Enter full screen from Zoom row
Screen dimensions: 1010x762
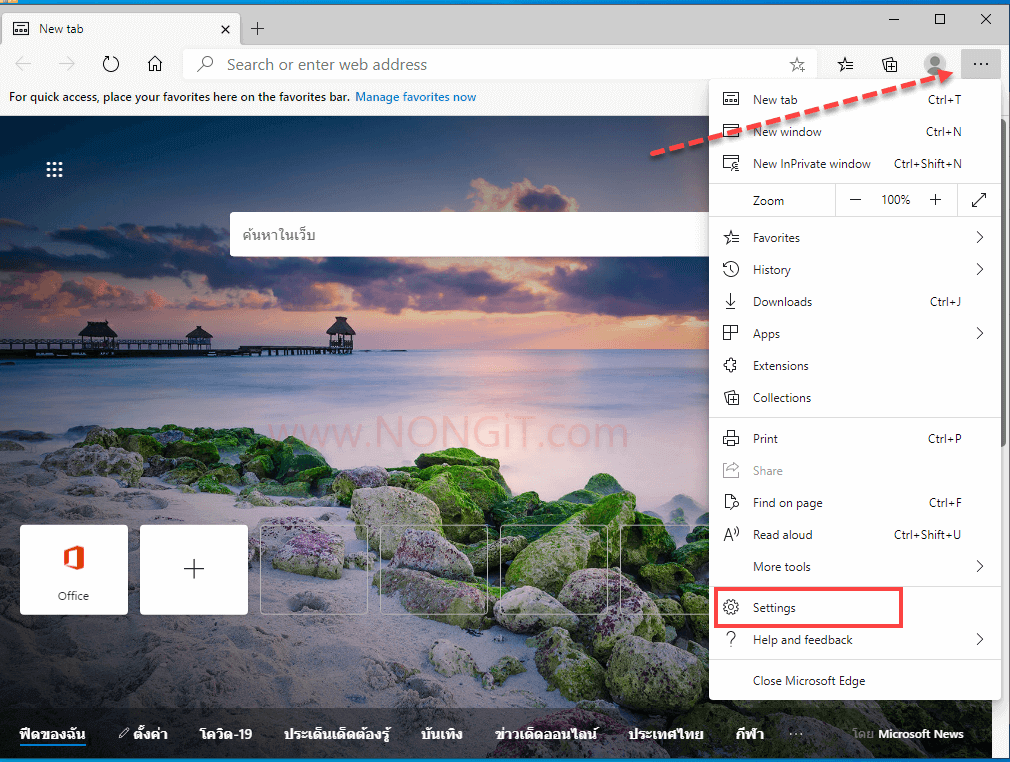(x=978, y=200)
